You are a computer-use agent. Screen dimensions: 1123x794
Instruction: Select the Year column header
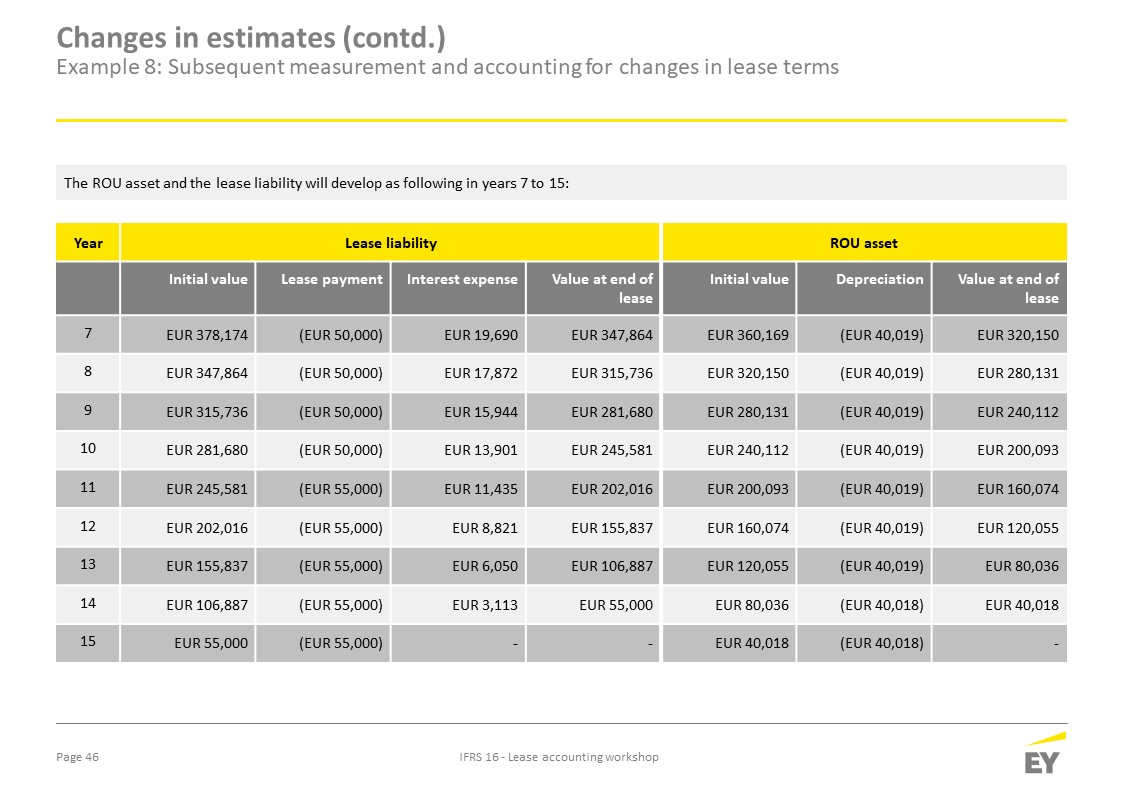click(x=88, y=242)
